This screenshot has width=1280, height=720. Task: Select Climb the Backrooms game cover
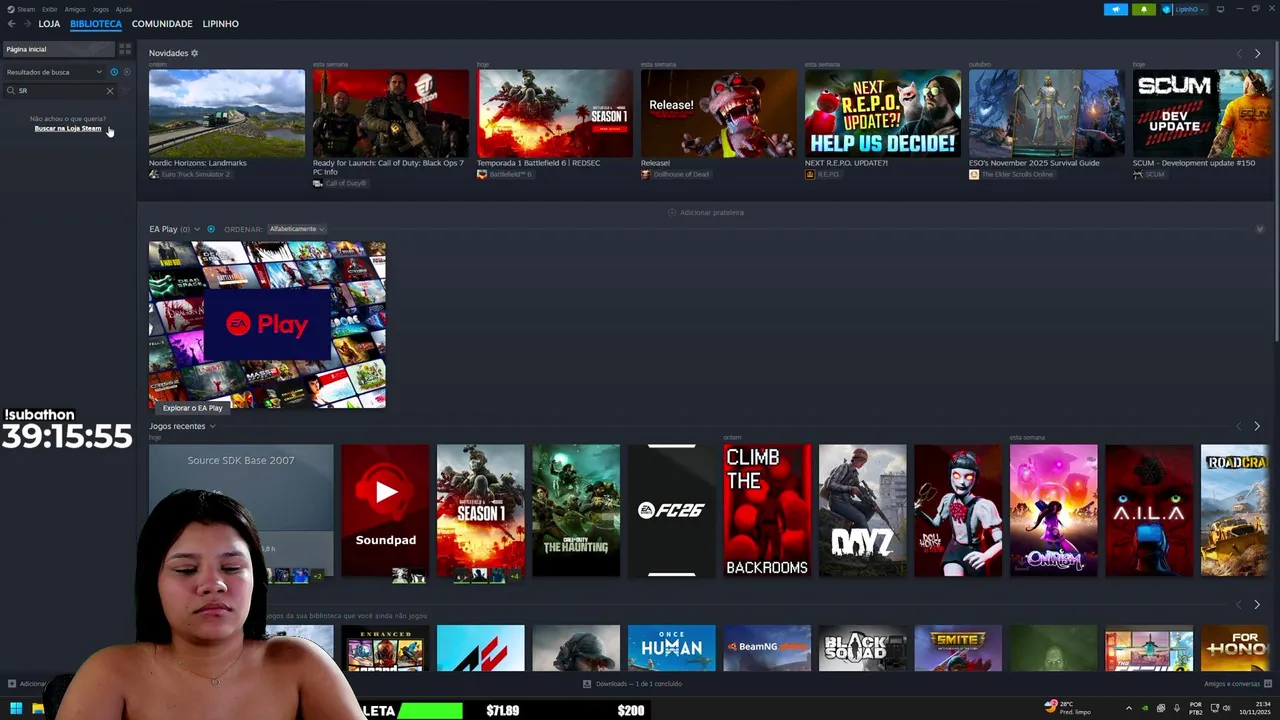pos(767,510)
